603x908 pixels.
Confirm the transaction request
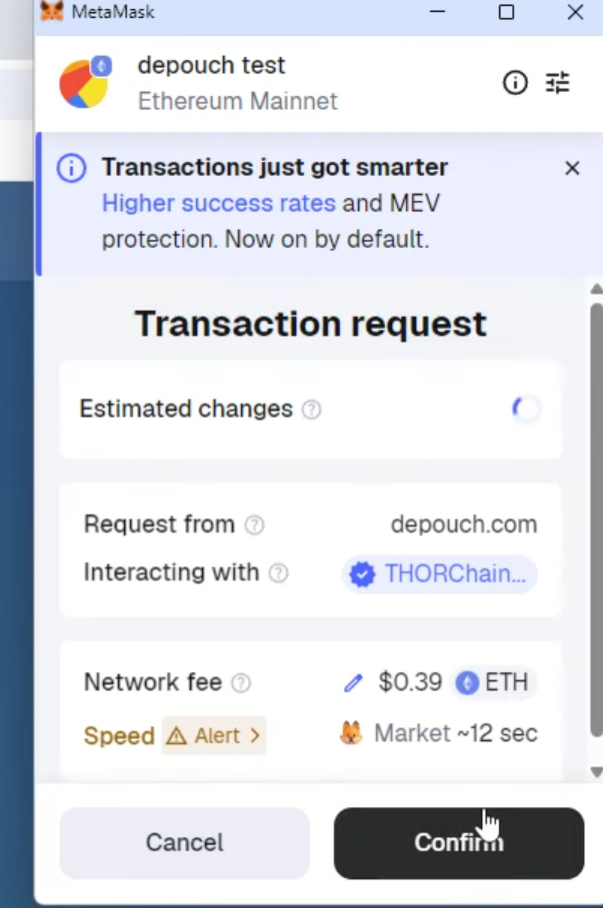point(458,843)
